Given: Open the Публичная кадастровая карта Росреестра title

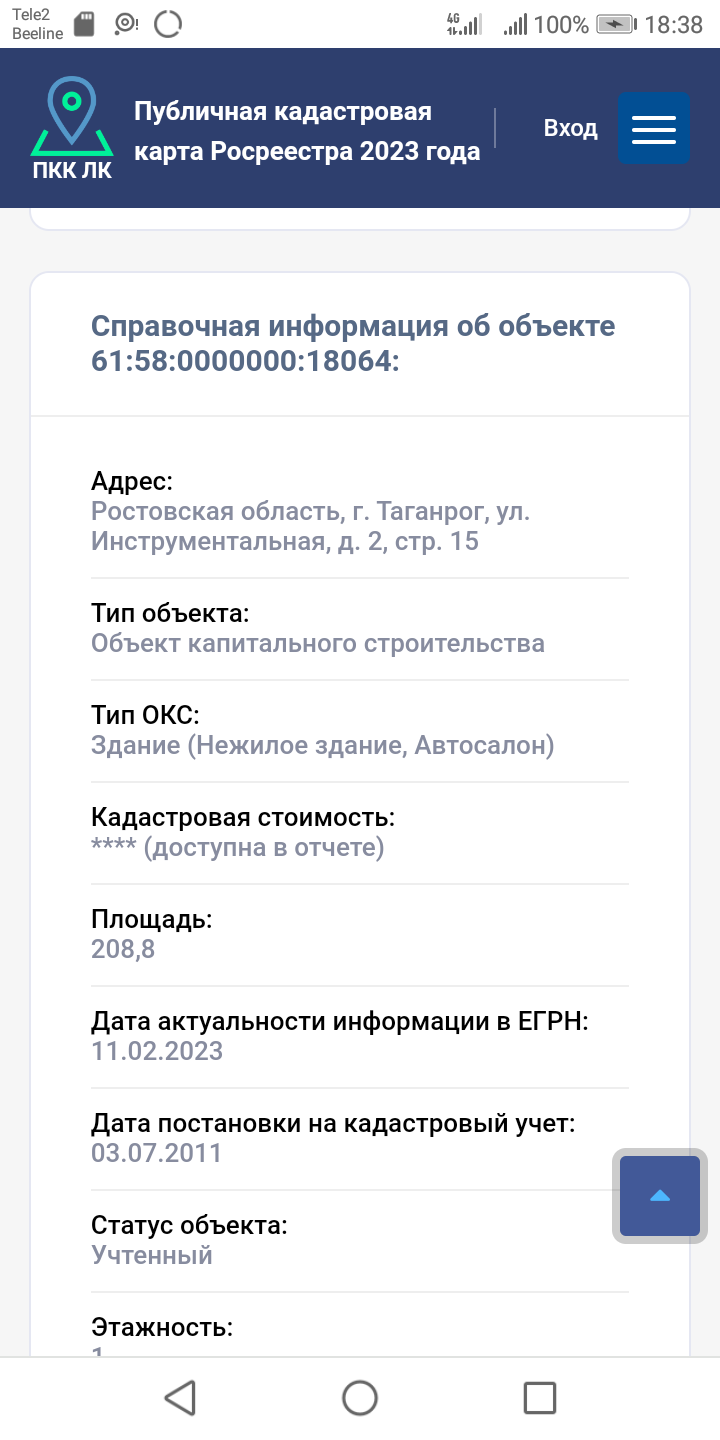Looking at the screenshot, I should (x=307, y=131).
